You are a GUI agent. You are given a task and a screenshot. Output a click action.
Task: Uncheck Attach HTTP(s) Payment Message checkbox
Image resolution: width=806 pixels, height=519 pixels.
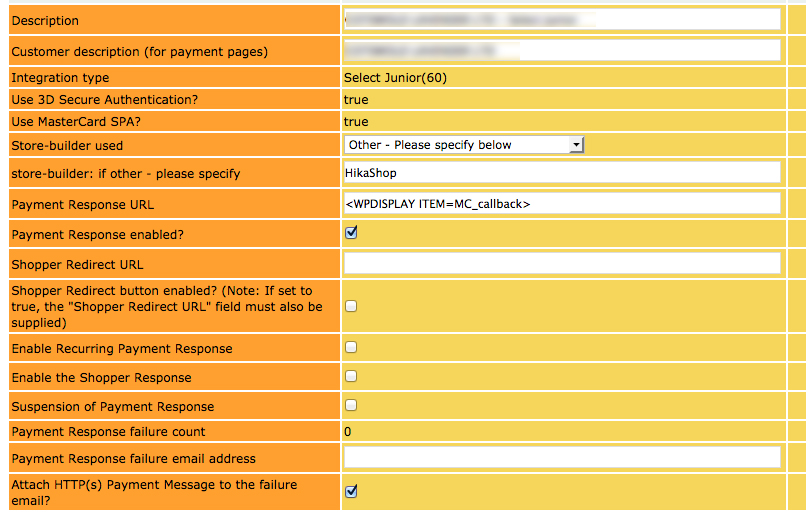(351, 491)
